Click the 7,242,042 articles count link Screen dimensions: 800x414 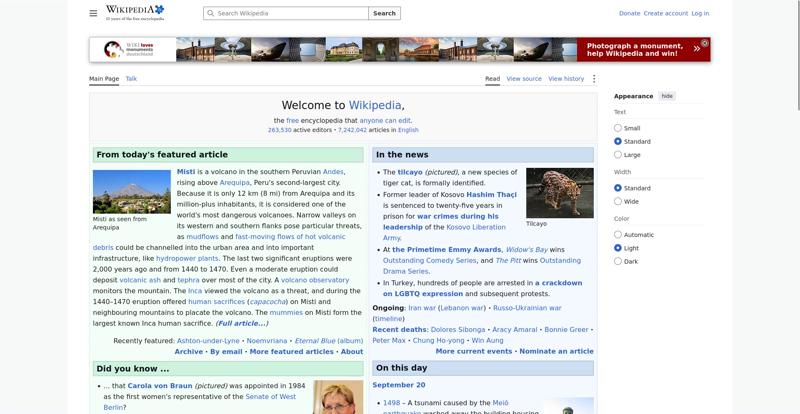[352, 130]
